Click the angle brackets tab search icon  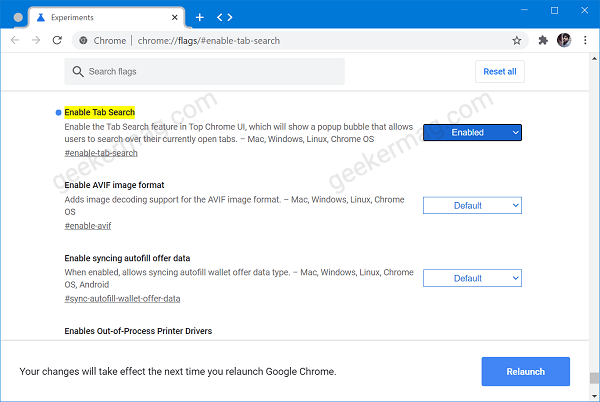pos(225,18)
